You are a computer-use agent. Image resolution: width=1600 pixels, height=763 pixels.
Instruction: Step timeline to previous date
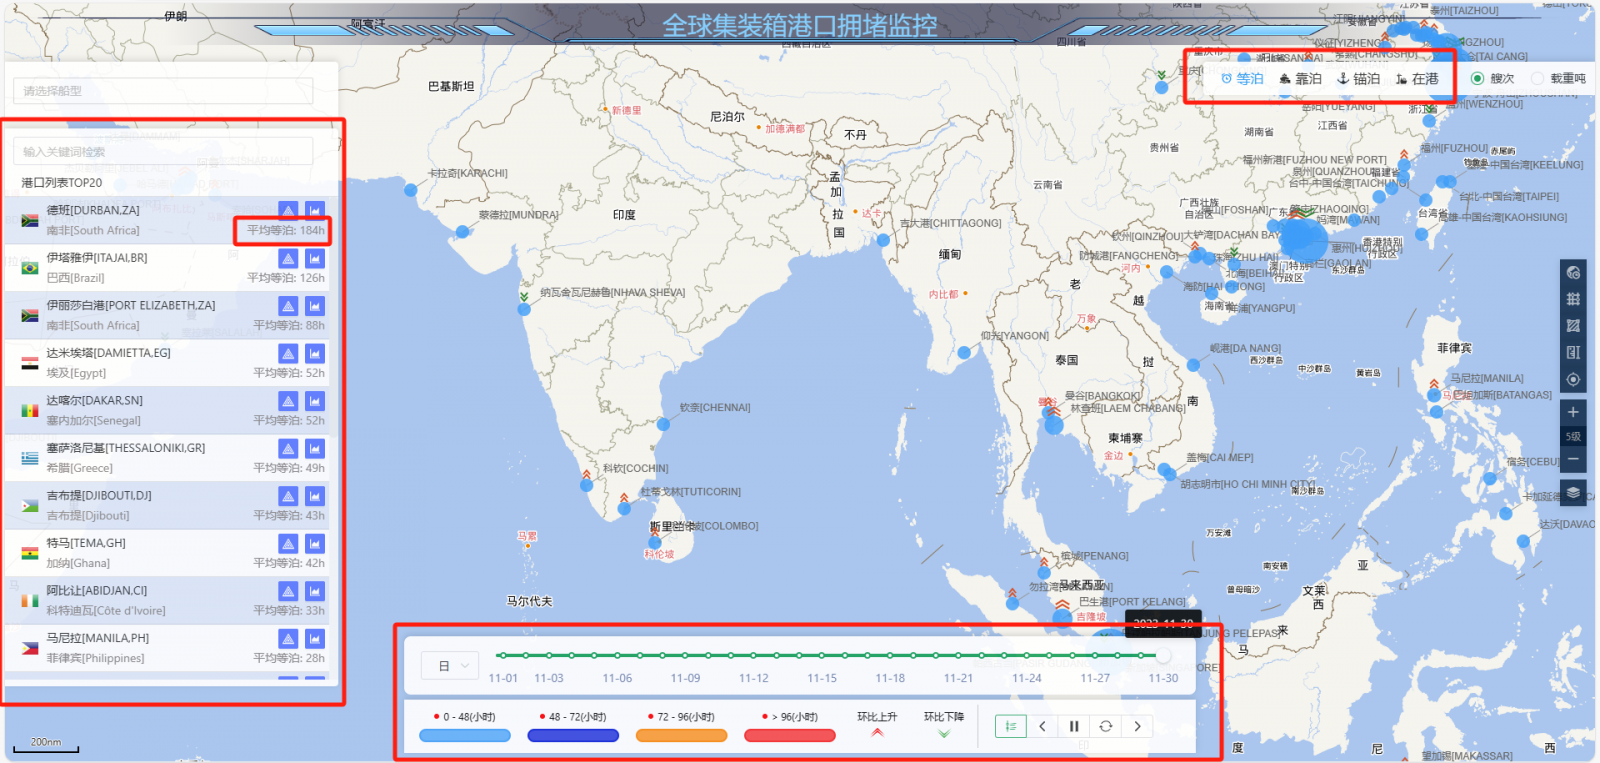pos(1042,726)
